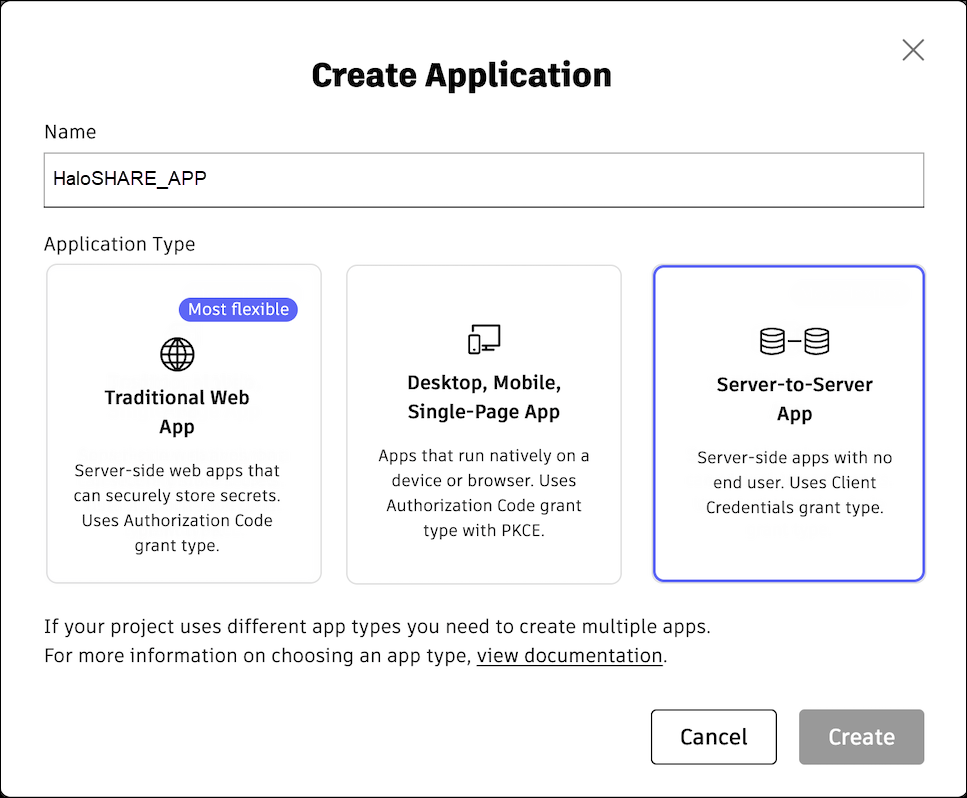Viewport: 967px width, 798px height.
Task: Click the desktop-and-phone icon for Desktop, Mobile app
Action: point(483,338)
